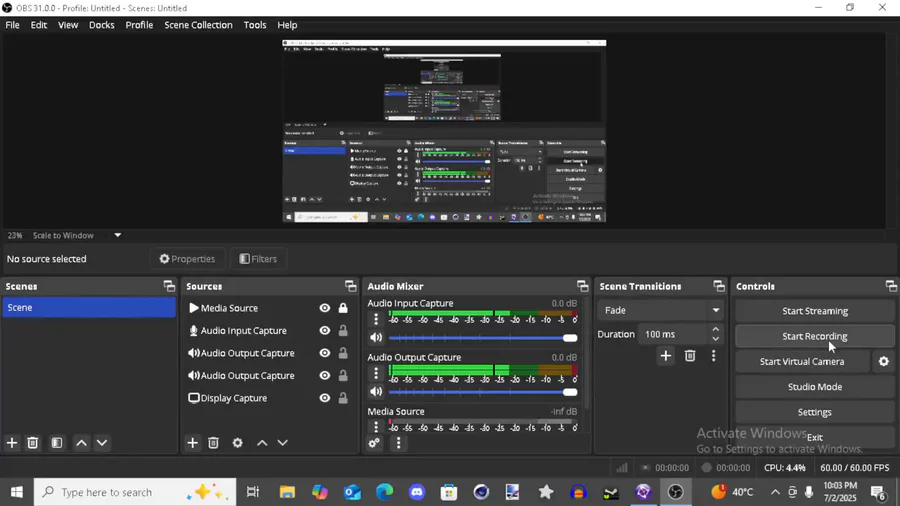The height and width of the screenshot is (506, 900).
Task: Open the File menu
Action: (13, 25)
